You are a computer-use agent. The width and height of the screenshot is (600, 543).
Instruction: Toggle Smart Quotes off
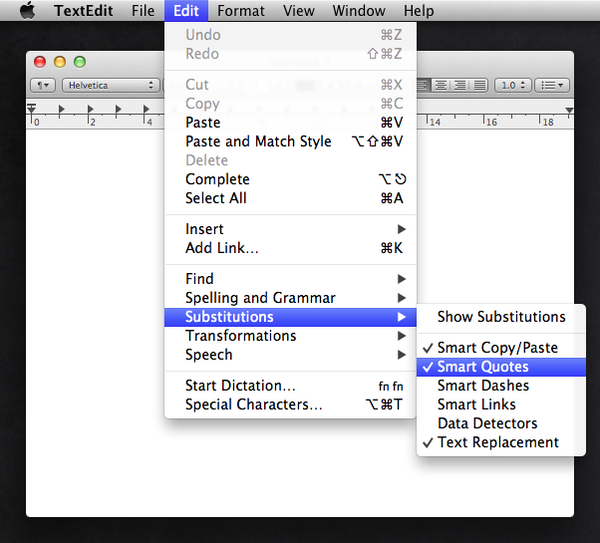click(x=501, y=367)
